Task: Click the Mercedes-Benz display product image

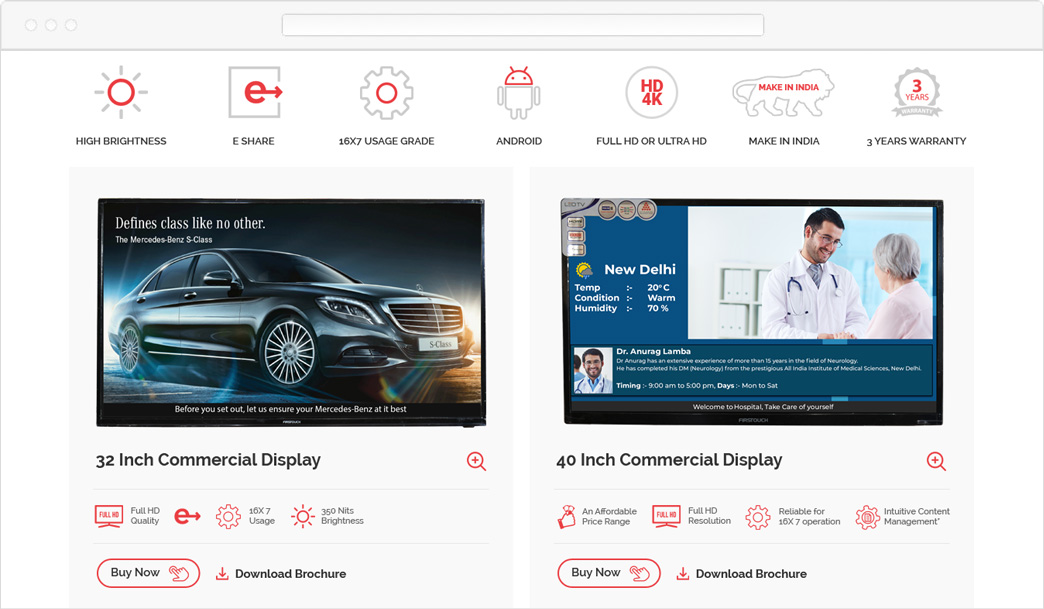Action: [291, 312]
